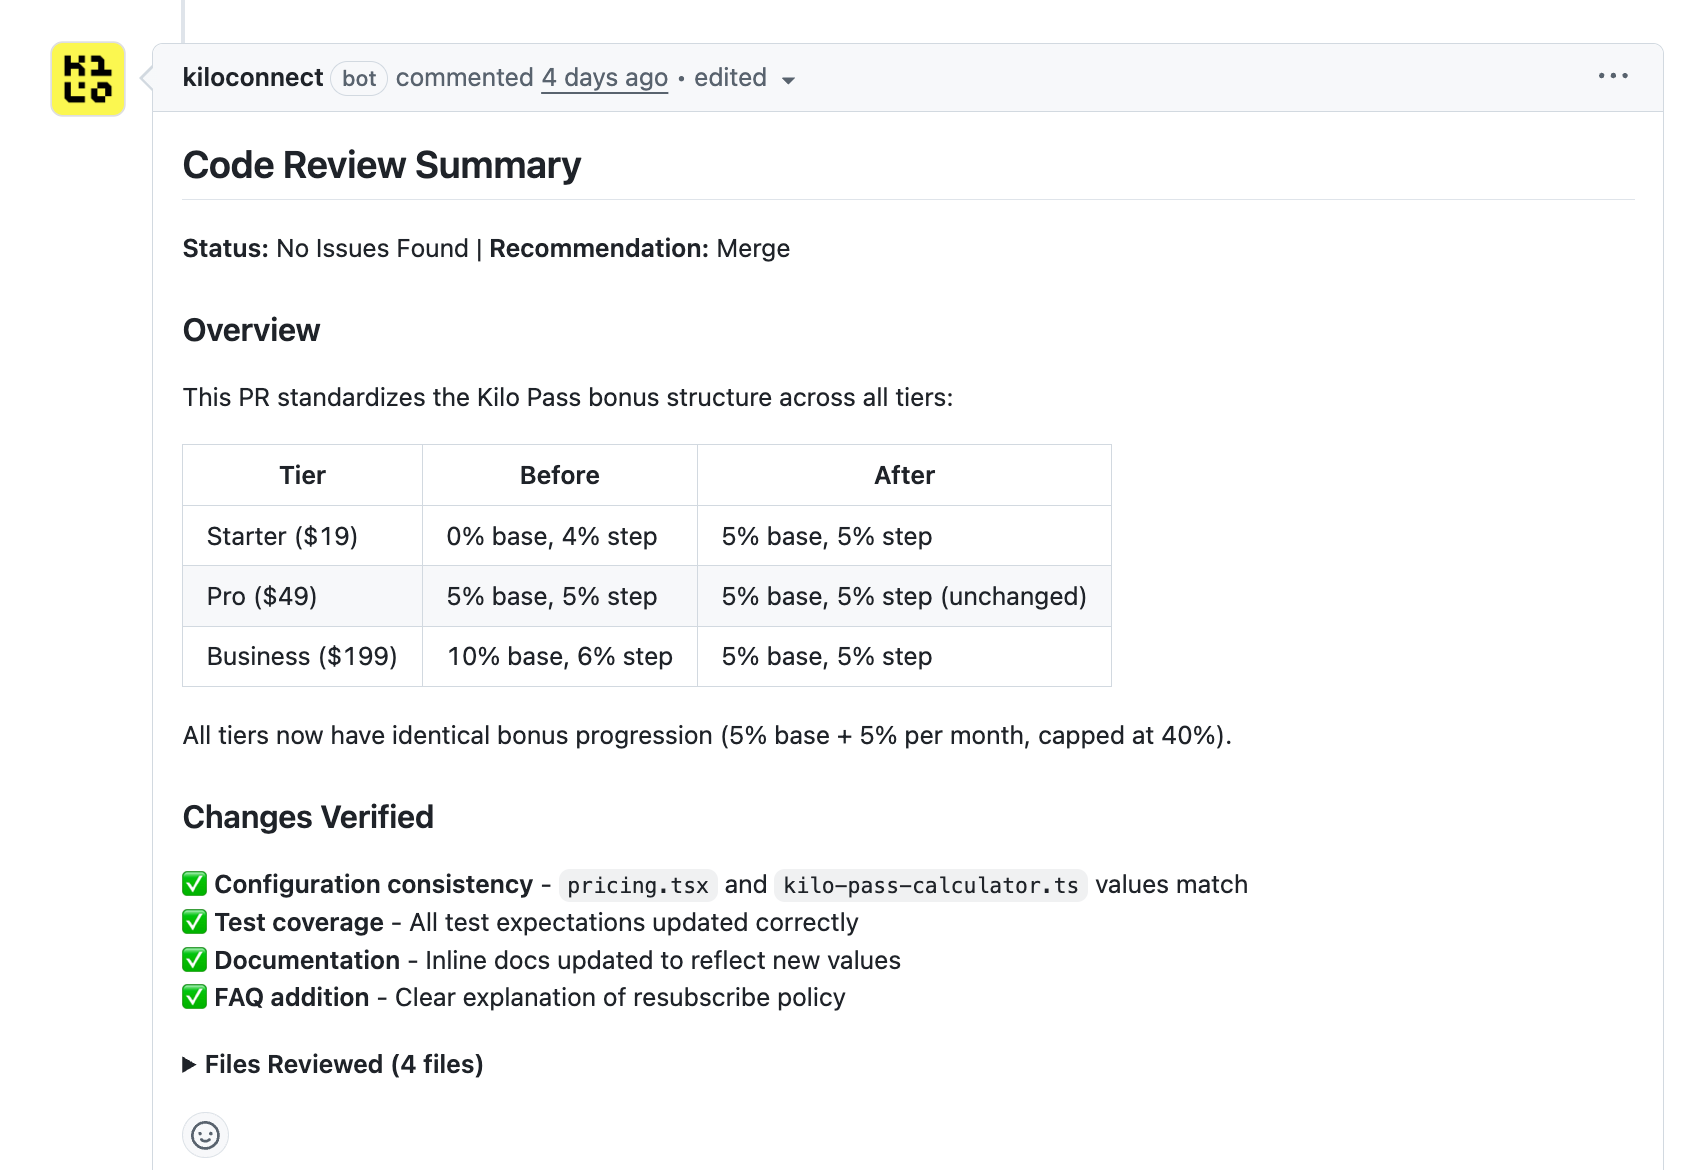
Task: Add a reaction with the smiley icon
Action: coord(205,1135)
